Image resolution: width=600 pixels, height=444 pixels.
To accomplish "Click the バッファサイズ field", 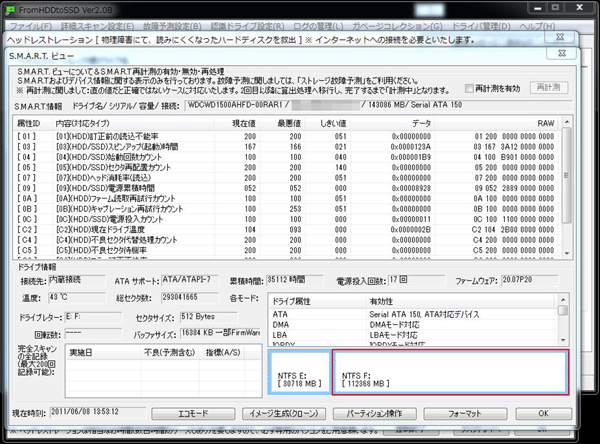I will [220, 333].
